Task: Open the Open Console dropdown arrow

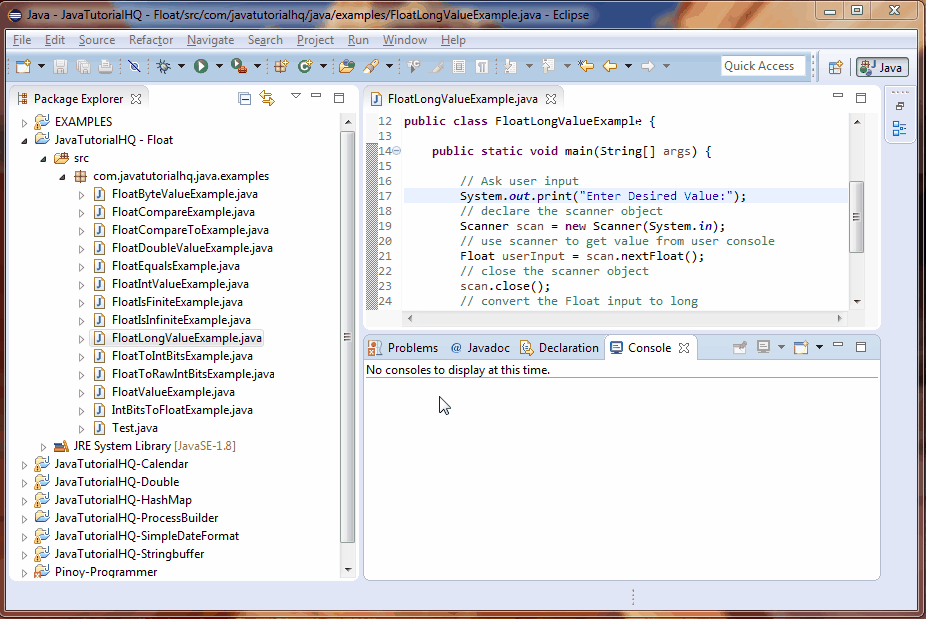Action: pos(819,347)
